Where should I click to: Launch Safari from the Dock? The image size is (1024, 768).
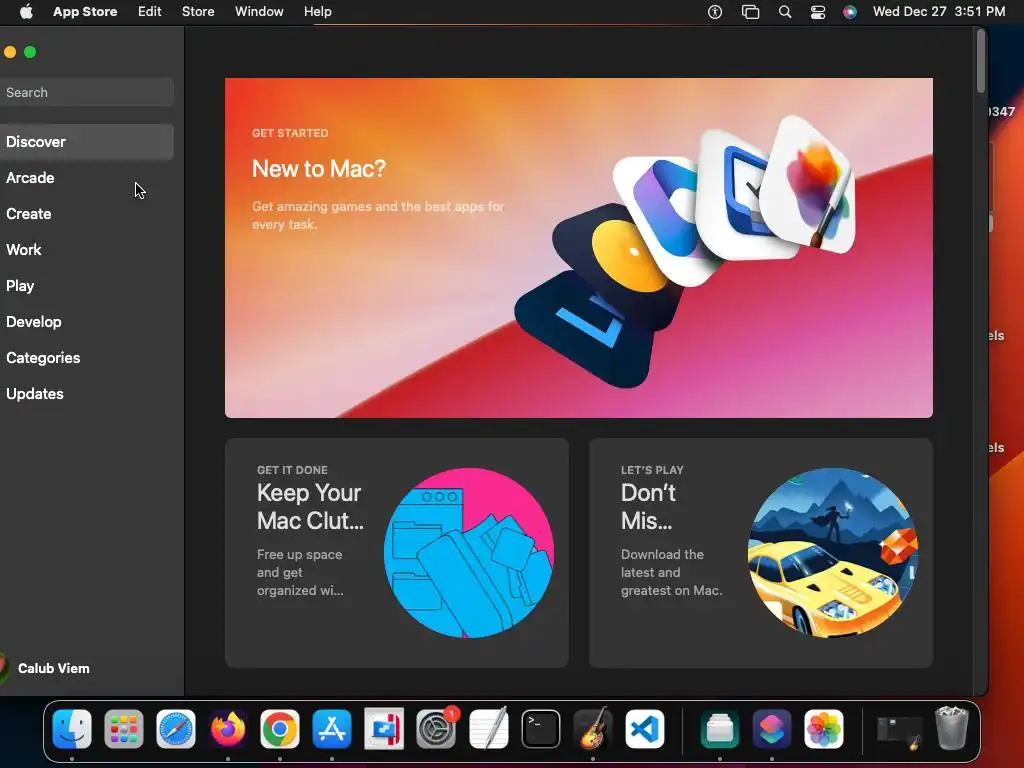(x=176, y=729)
